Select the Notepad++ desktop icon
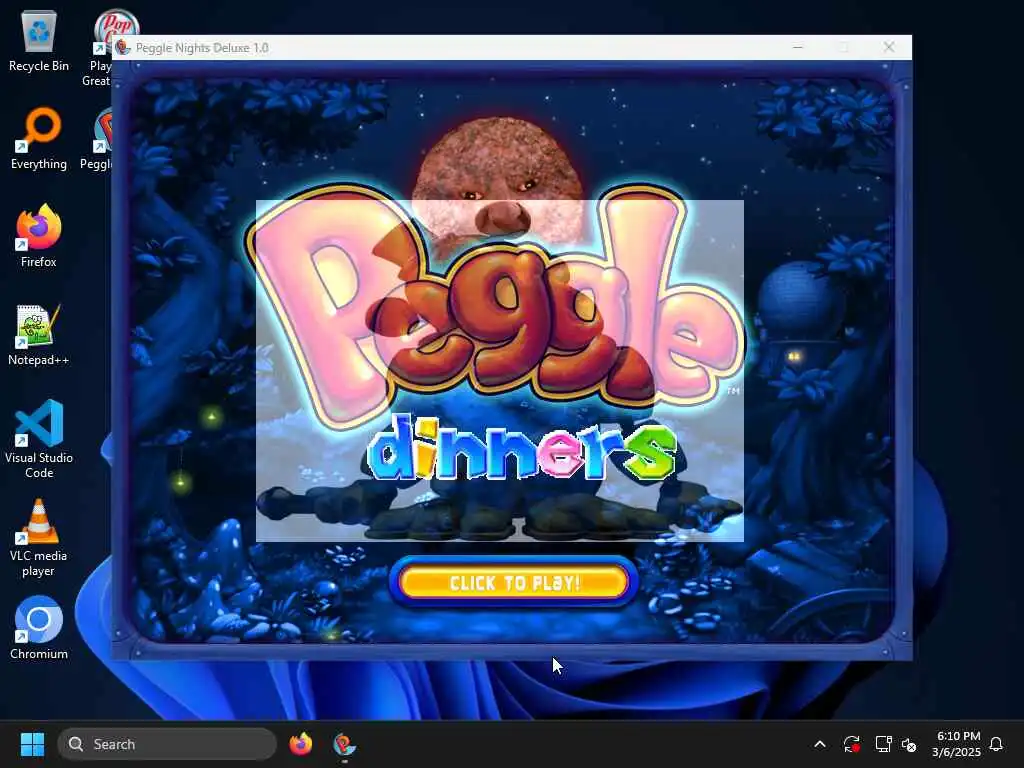This screenshot has height=768, width=1024. (39, 334)
